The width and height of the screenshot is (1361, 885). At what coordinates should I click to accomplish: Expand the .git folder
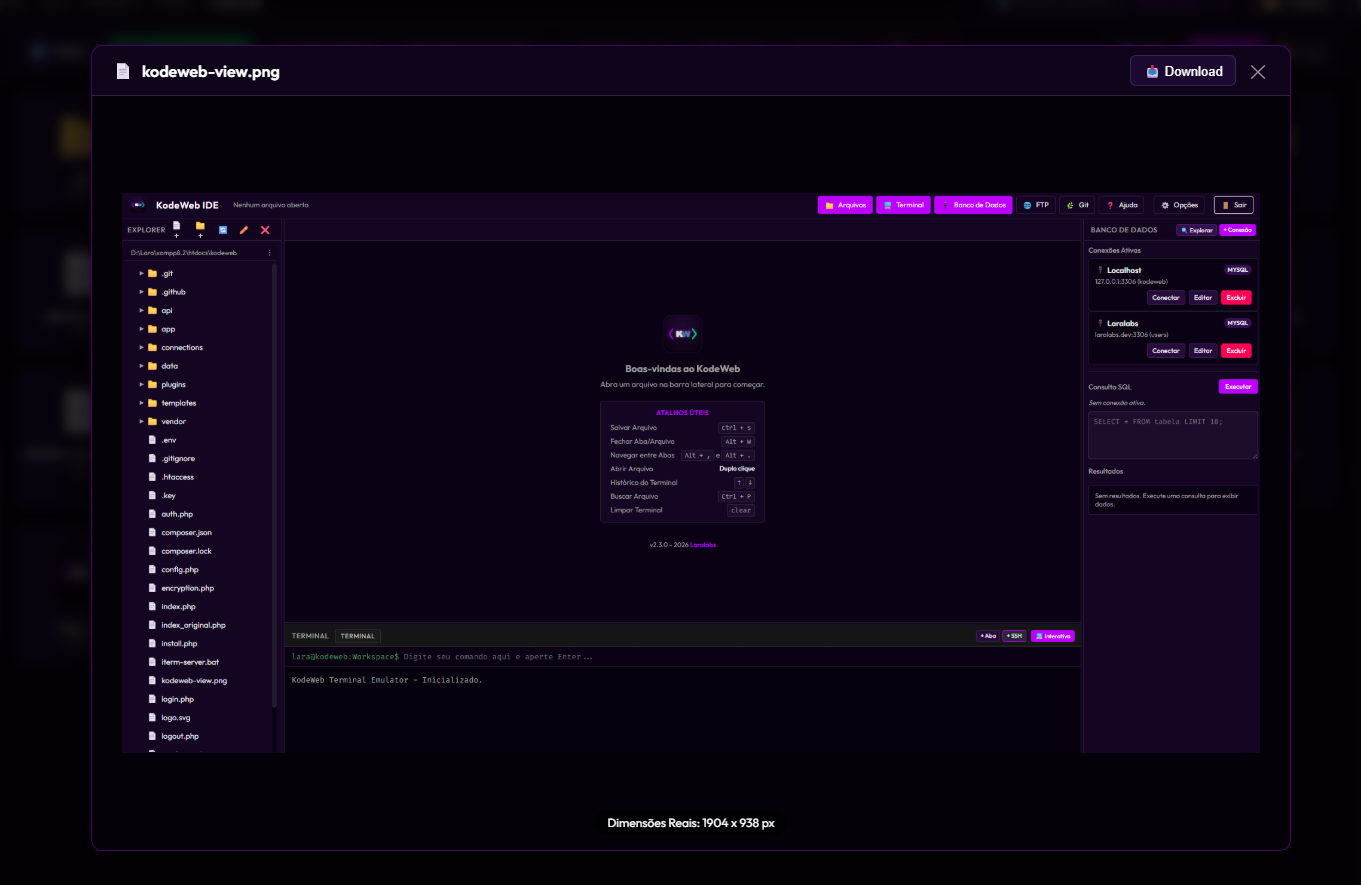[141, 273]
